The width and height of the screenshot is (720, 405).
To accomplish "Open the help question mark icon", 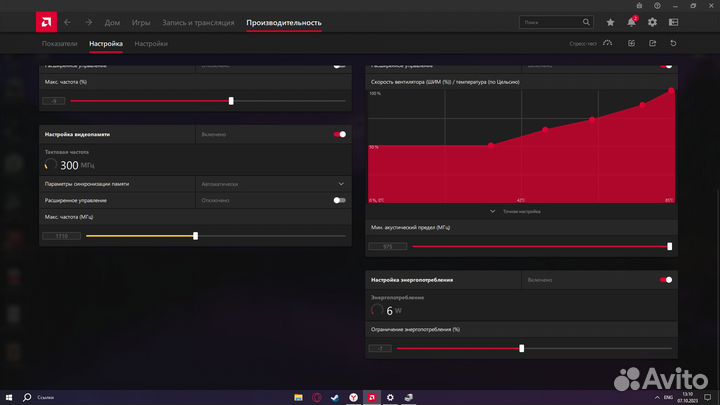I will tap(658, 6).
